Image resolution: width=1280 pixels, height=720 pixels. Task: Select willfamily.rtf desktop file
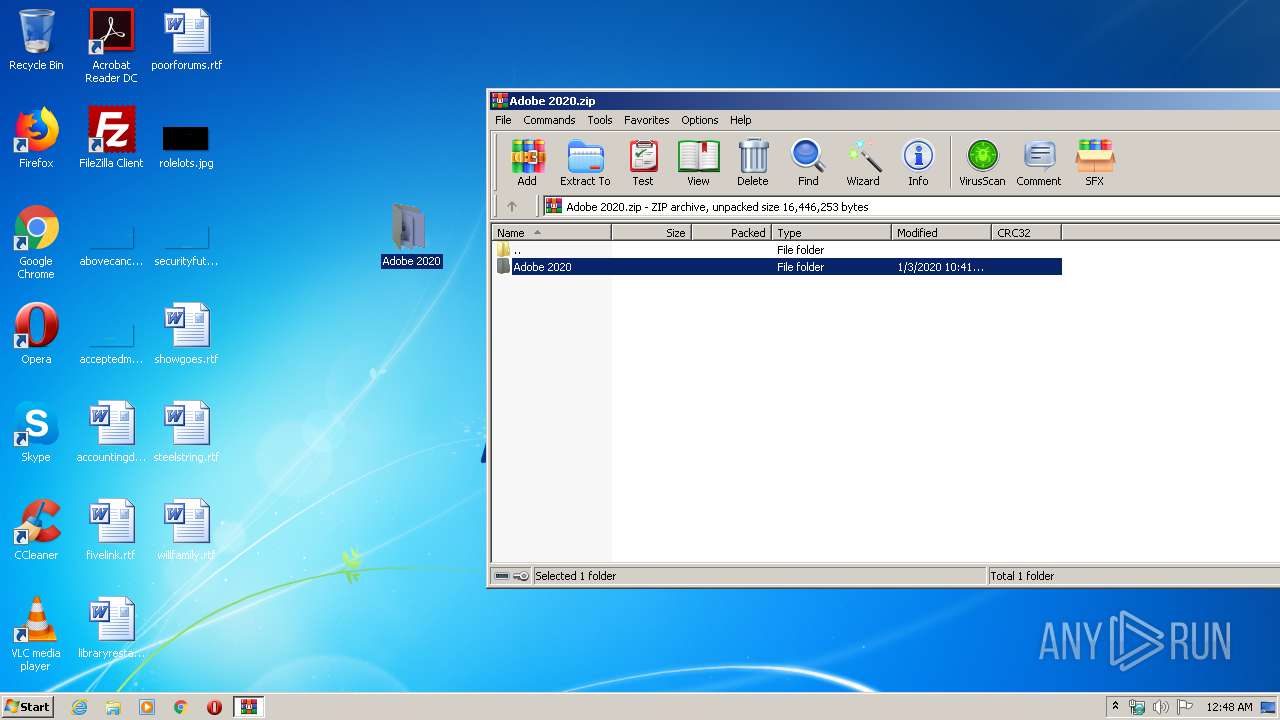pyautogui.click(x=186, y=530)
